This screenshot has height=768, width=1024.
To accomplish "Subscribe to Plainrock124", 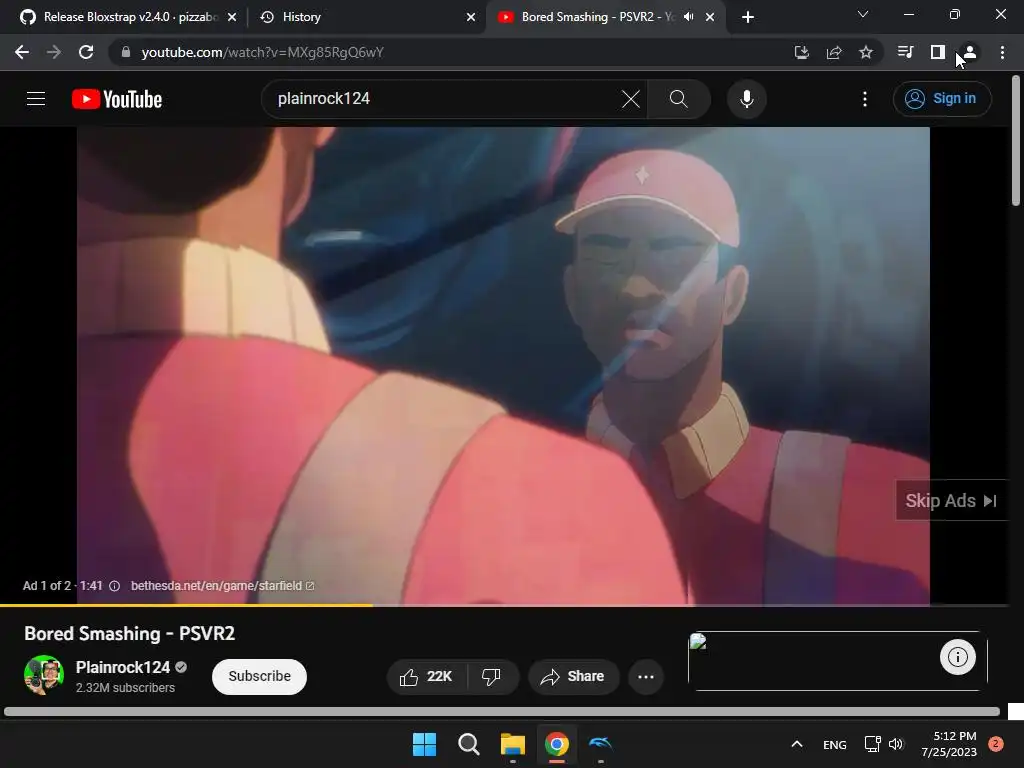I will (259, 677).
